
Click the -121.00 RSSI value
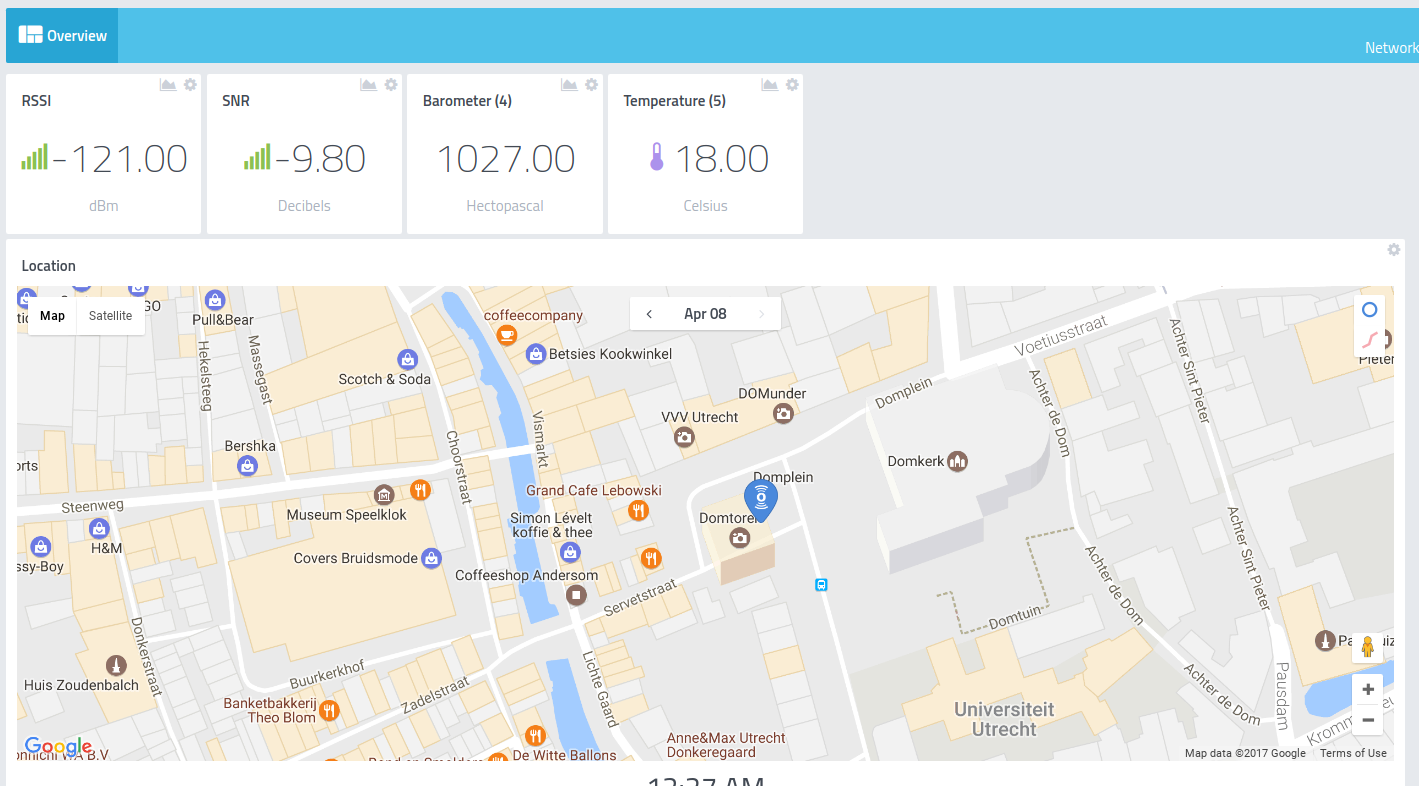[120, 159]
